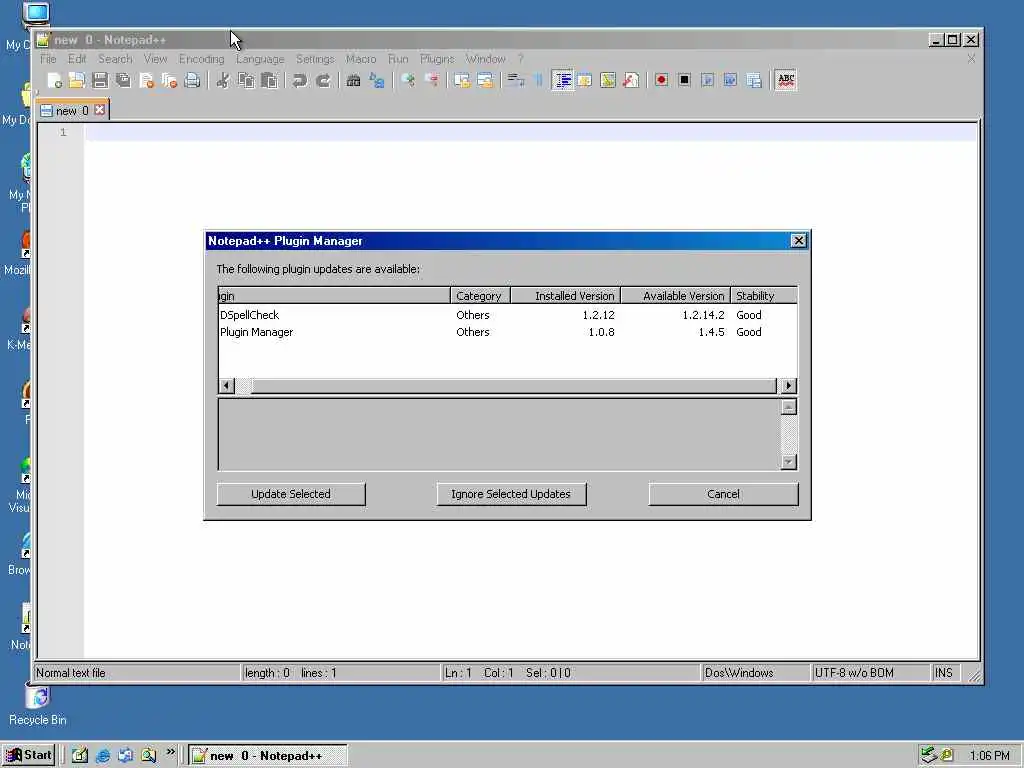Click the Recycle Bin desktop icon

(x=38, y=704)
